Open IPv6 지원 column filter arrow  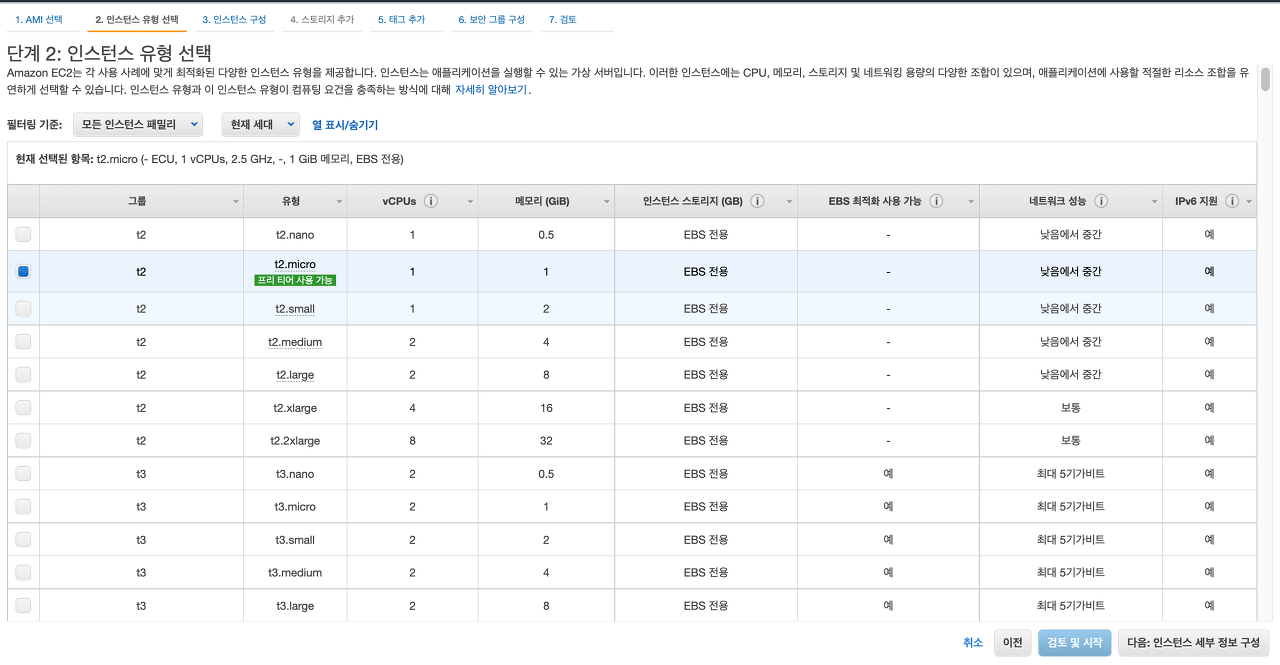tap(1249, 202)
